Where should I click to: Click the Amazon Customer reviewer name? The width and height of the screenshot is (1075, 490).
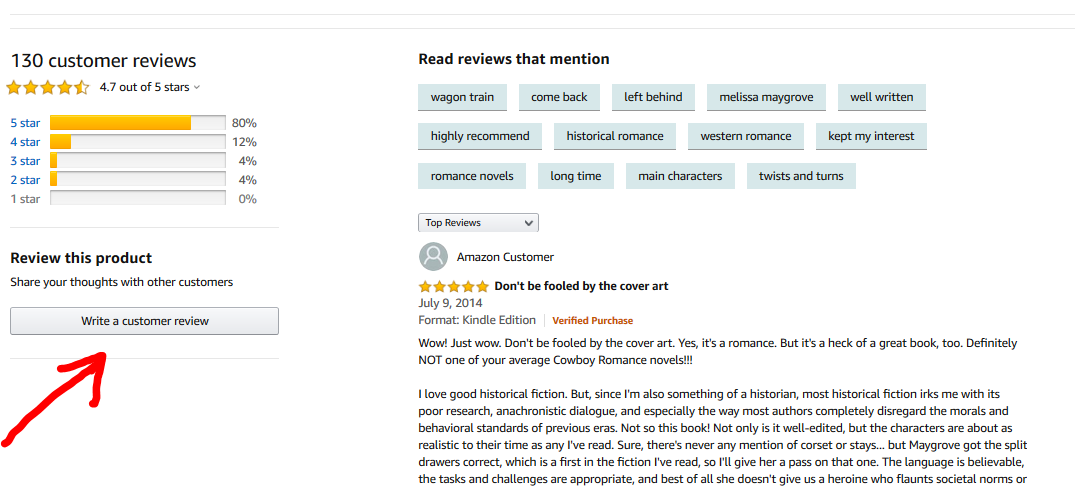(x=505, y=257)
